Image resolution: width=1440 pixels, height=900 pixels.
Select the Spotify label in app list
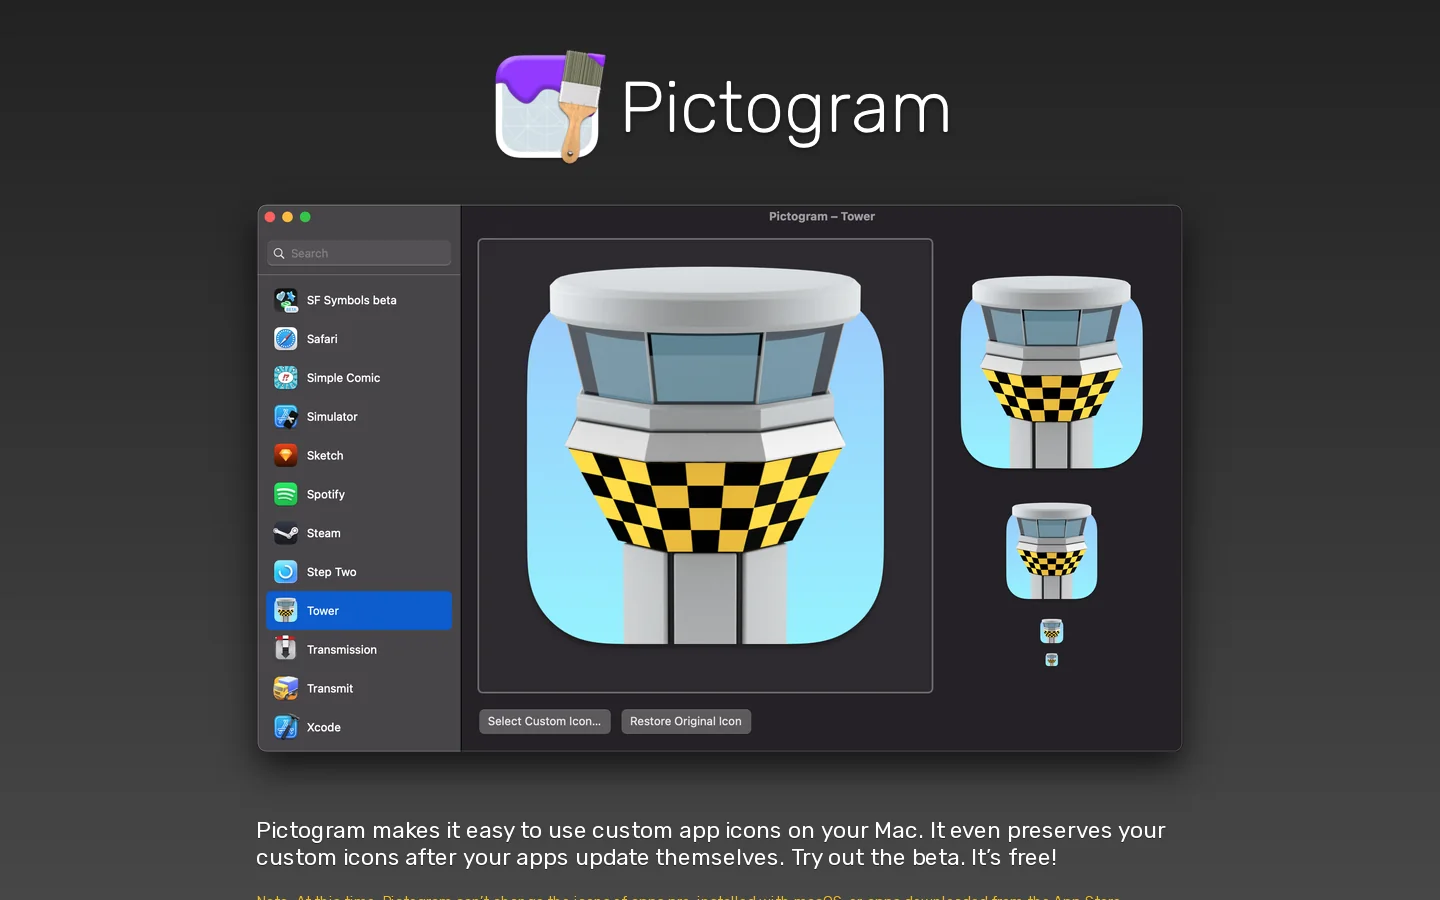326,494
